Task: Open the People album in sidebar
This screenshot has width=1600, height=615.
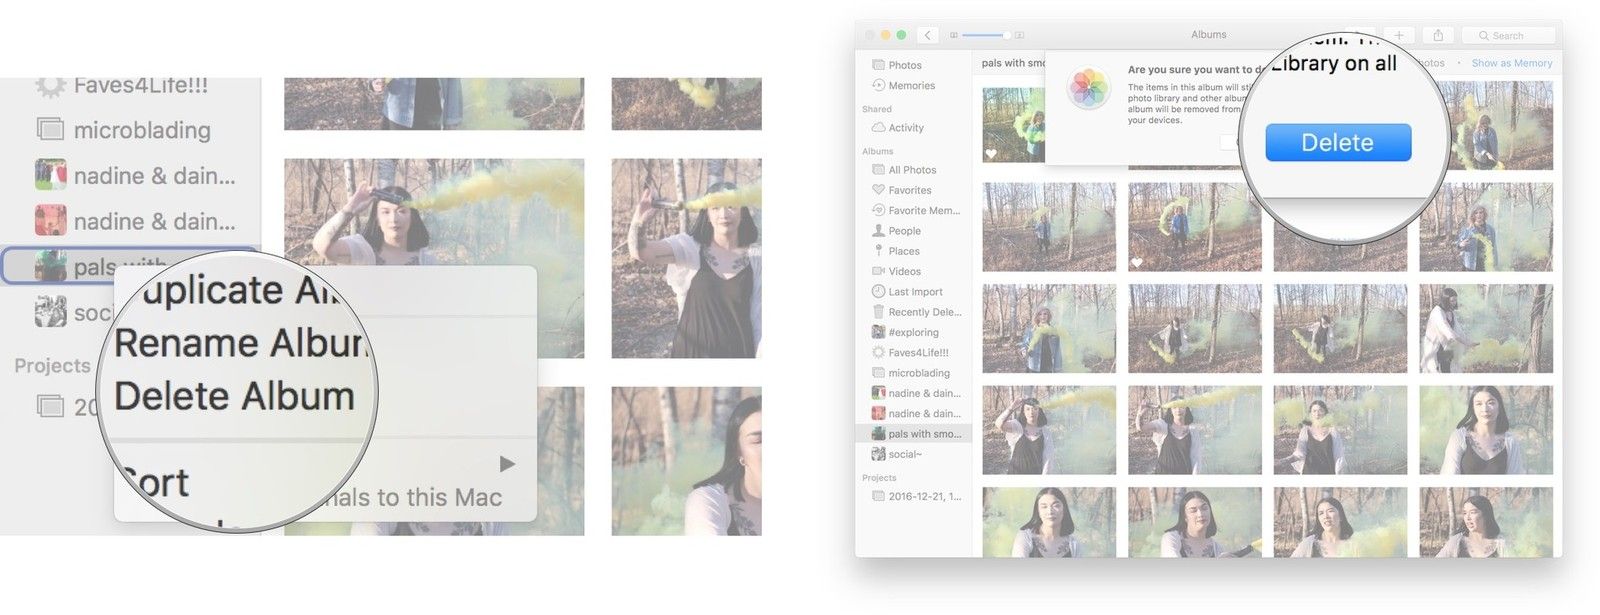Action: point(904,231)
